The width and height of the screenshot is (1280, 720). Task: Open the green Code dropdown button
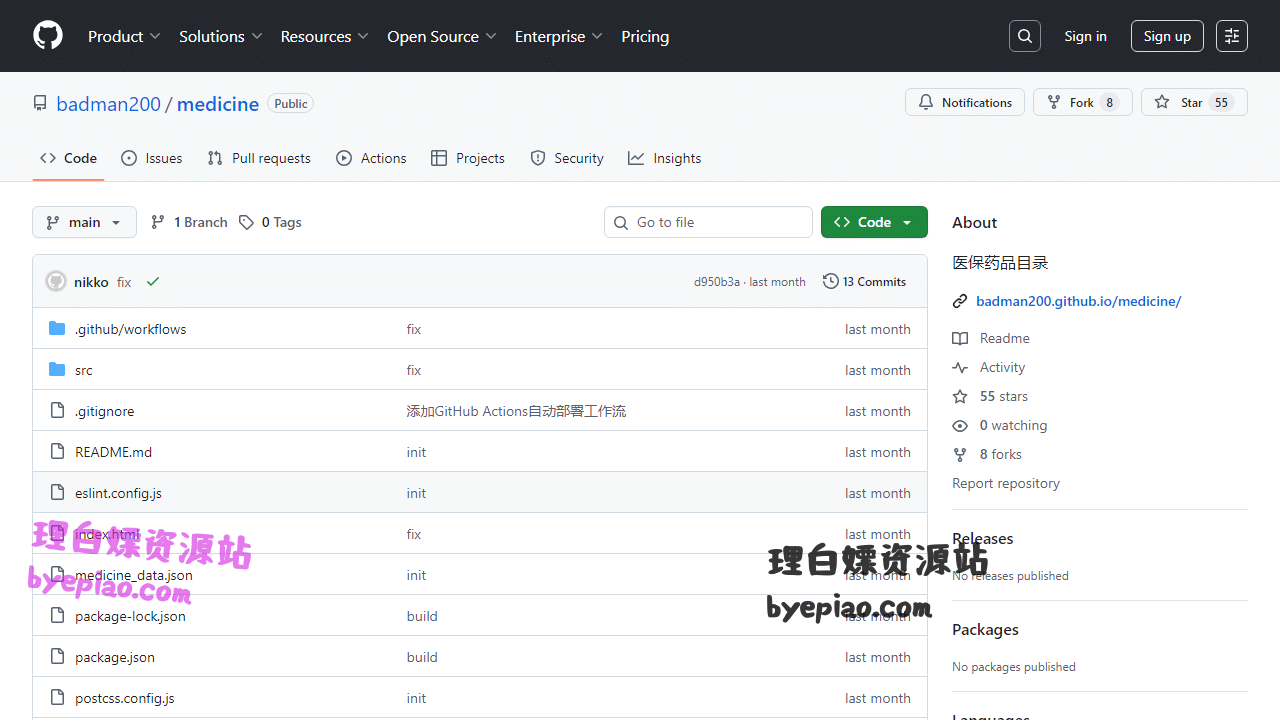(x=874, y=222)
